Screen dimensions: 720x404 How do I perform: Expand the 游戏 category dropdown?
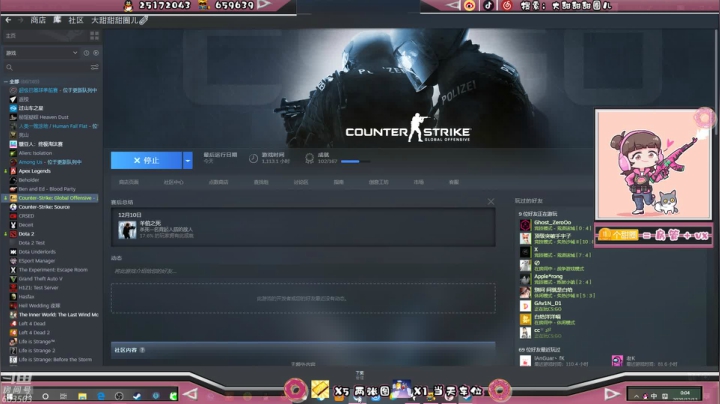(x=41, y=53)
